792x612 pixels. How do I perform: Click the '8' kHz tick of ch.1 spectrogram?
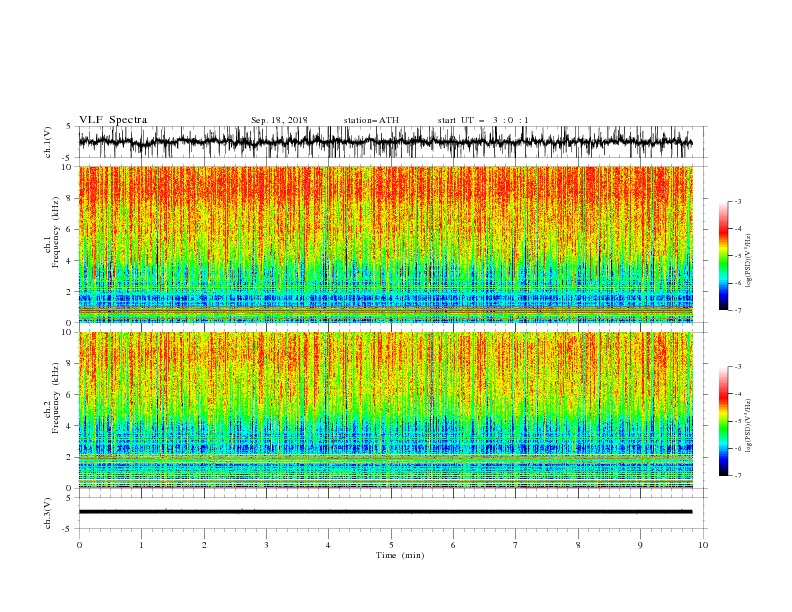pos(69,198)
